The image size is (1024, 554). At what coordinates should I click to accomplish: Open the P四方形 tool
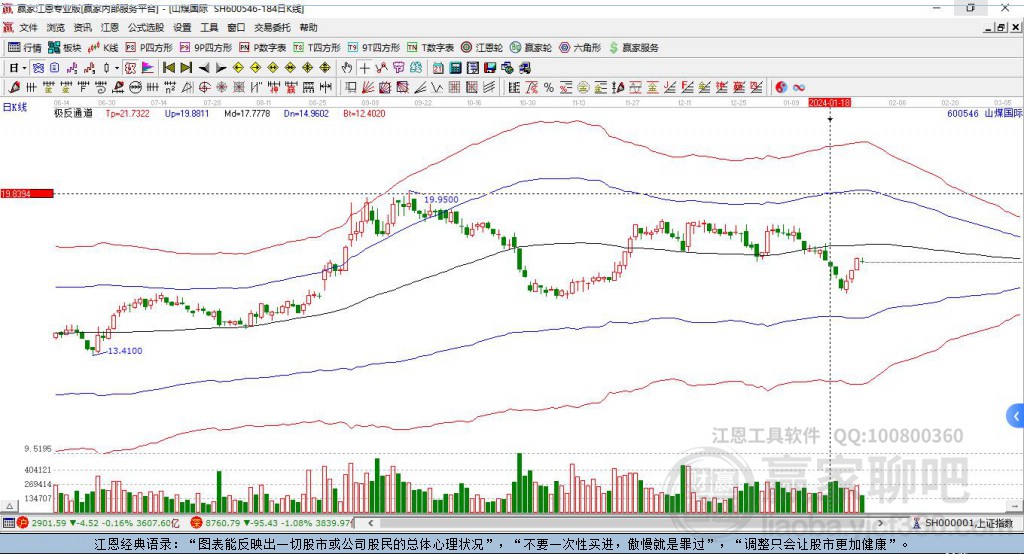click(149, 48)
